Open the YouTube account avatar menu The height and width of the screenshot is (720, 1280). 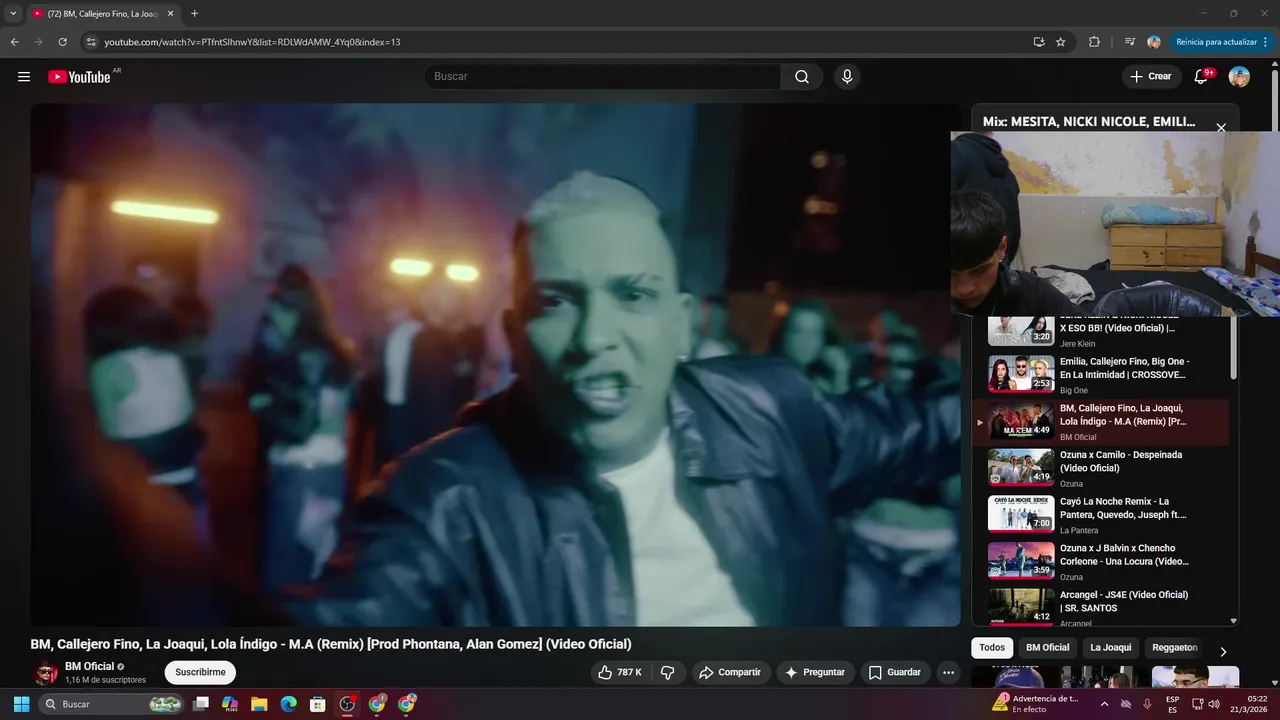click(x=1239, y=77)
